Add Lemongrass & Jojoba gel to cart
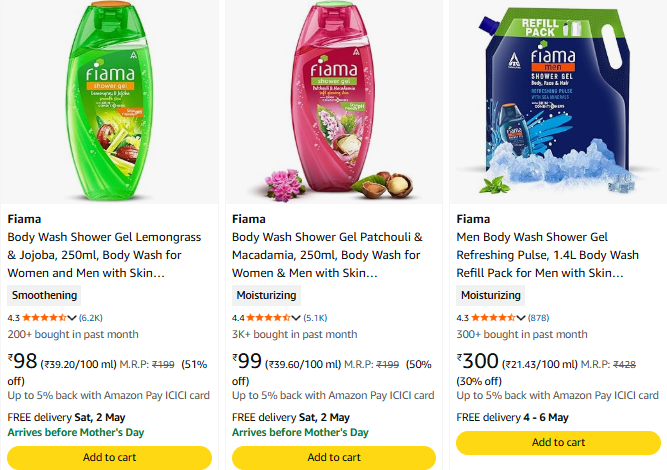Screen dimensions: 667x470 (110, 457)
